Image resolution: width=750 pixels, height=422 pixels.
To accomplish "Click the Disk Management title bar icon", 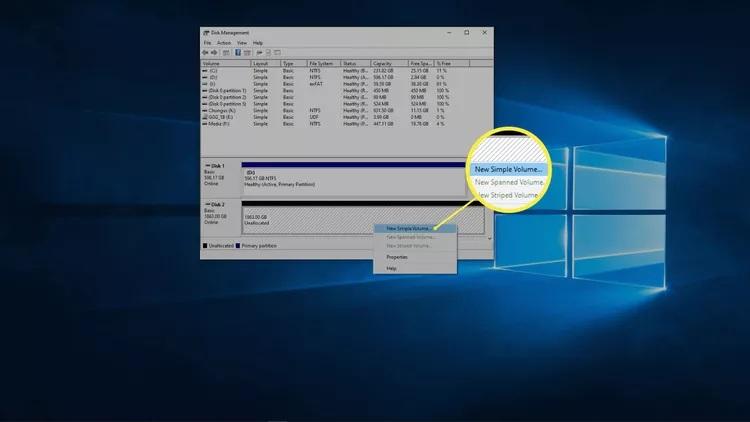I will click(x=205, y=32).
